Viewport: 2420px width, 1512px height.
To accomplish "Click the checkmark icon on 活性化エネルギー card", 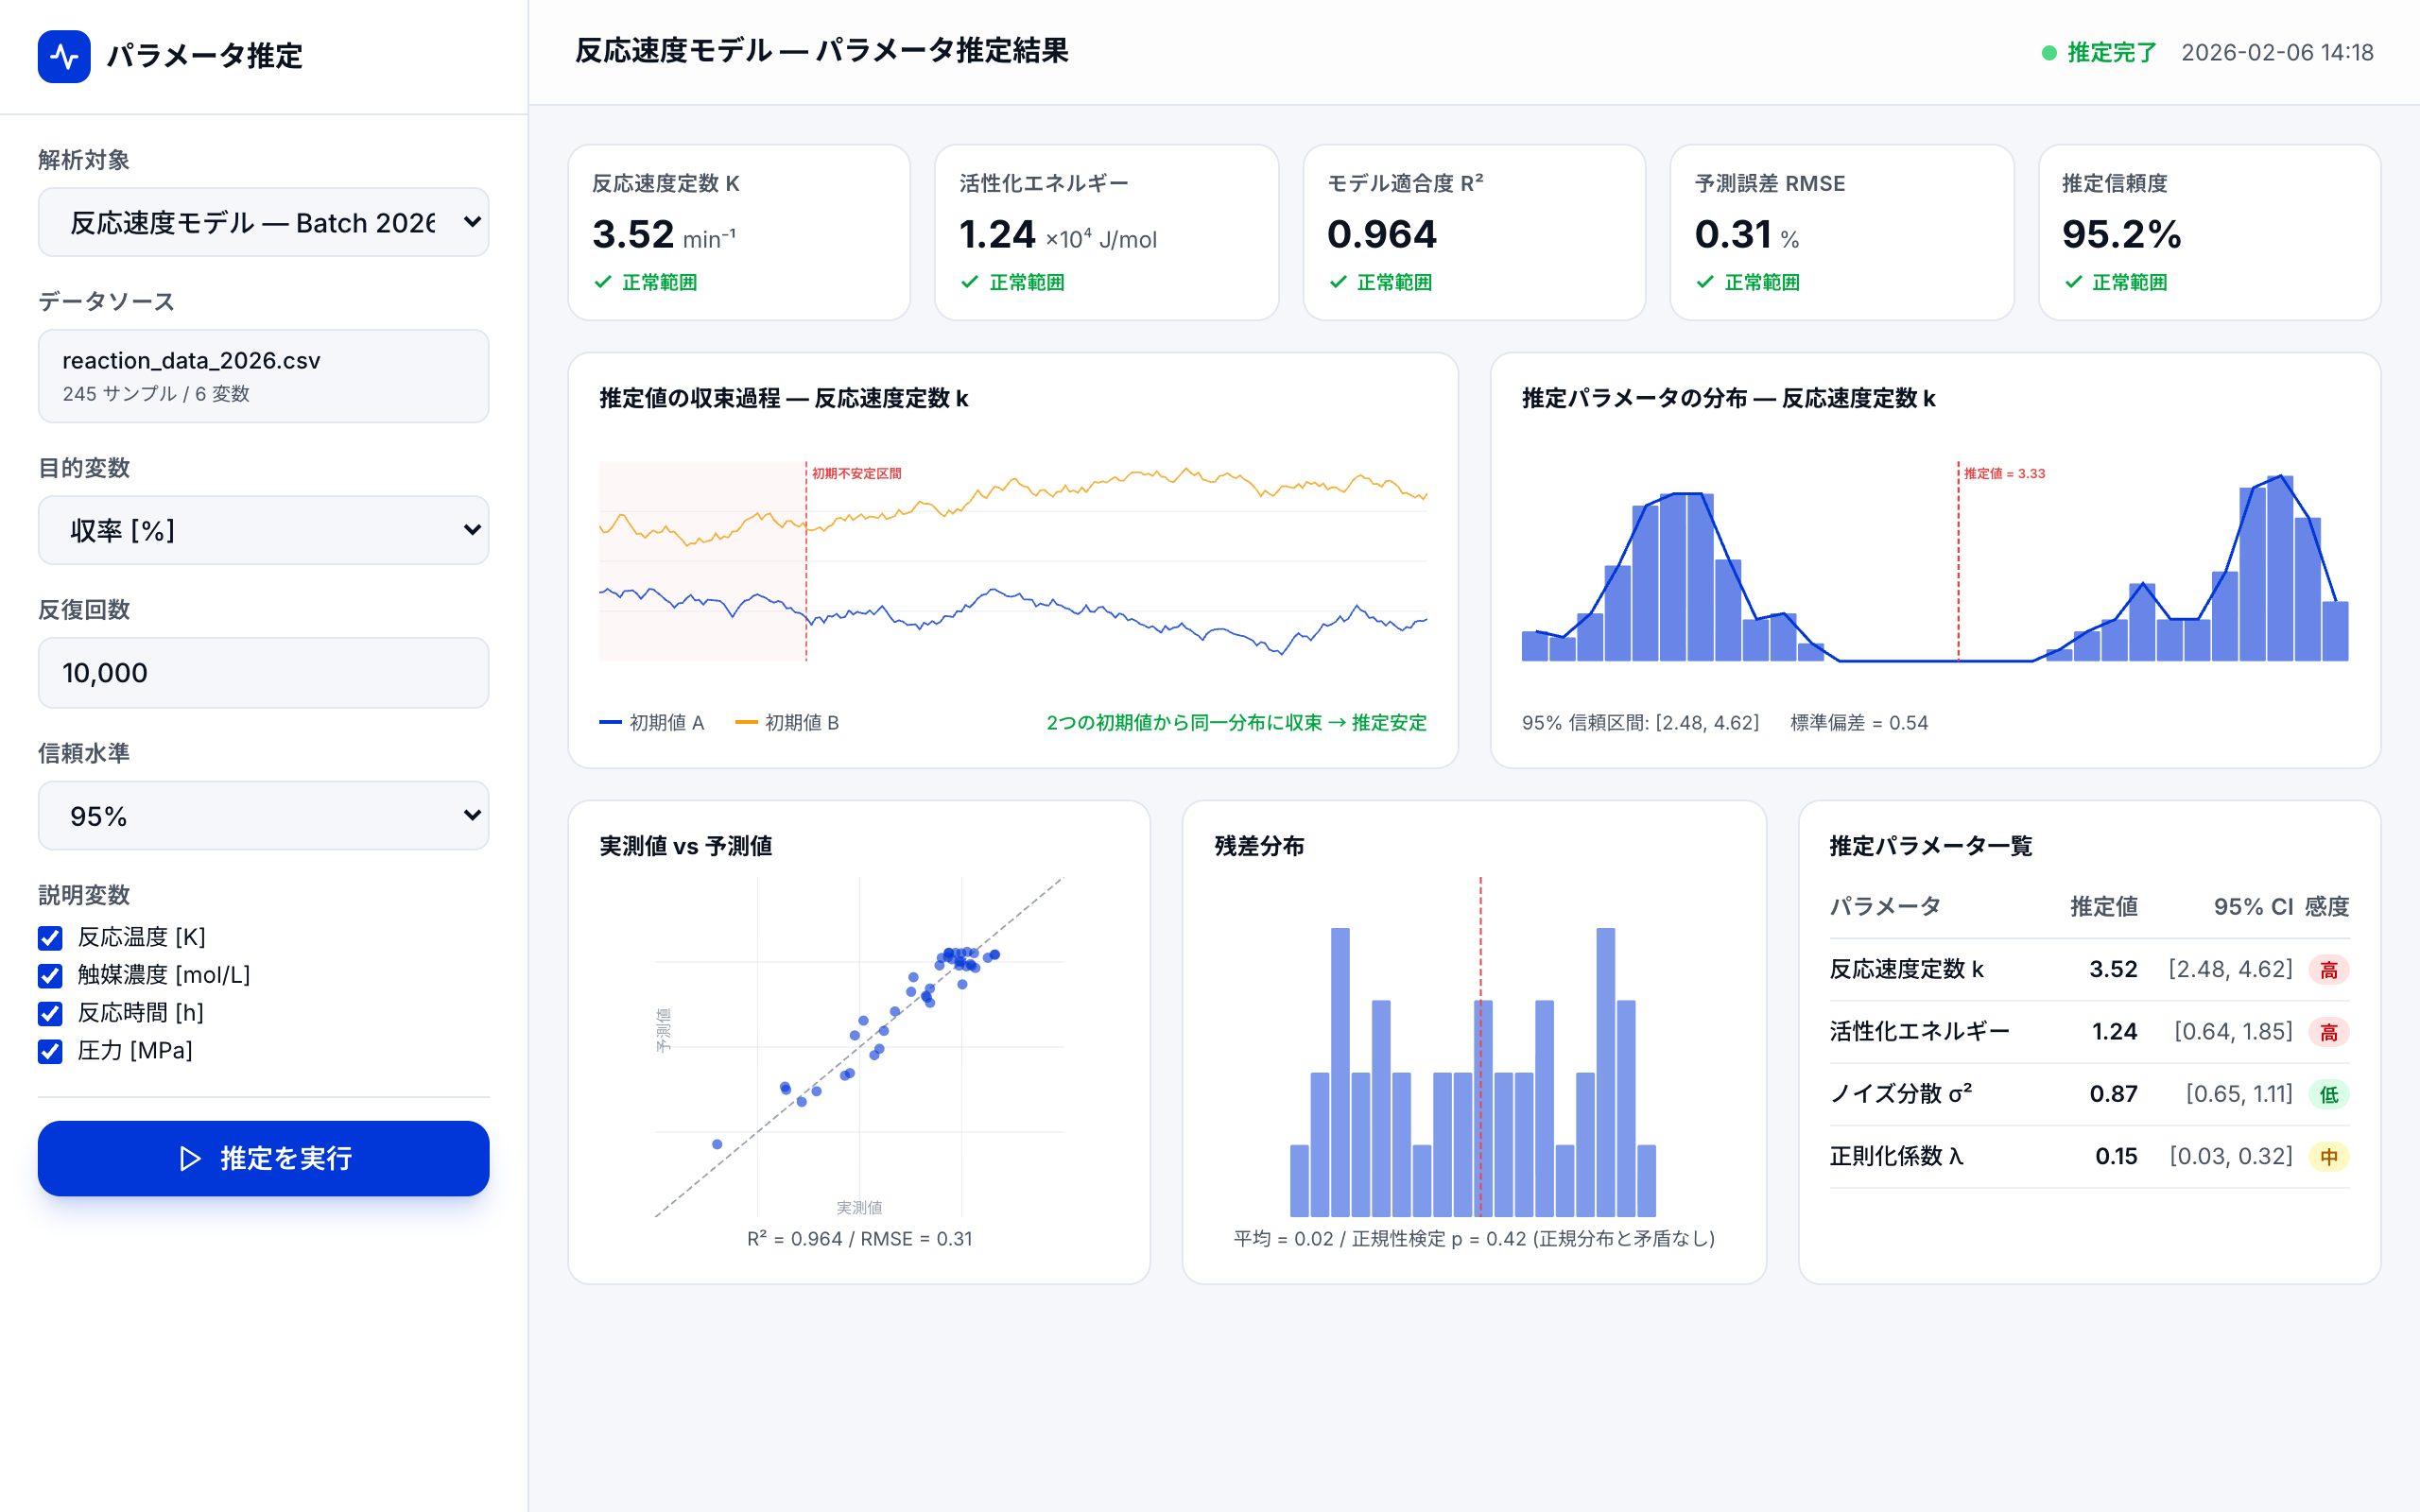I will [x=970, y=283].
